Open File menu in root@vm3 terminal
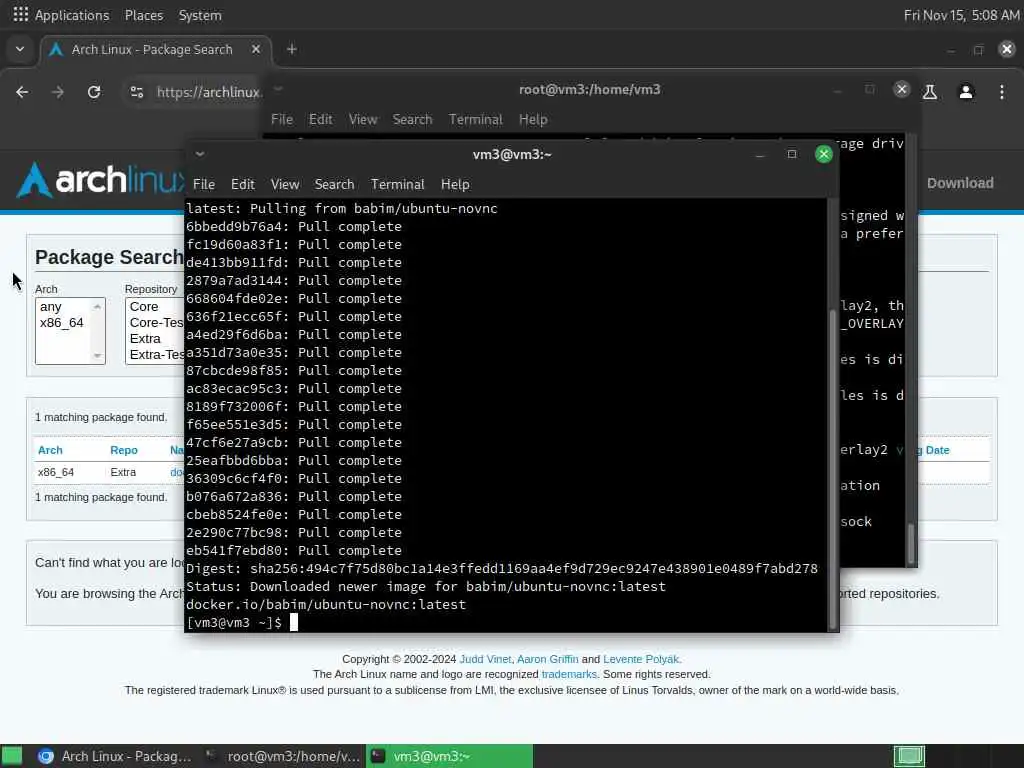 tap(281, 119)
